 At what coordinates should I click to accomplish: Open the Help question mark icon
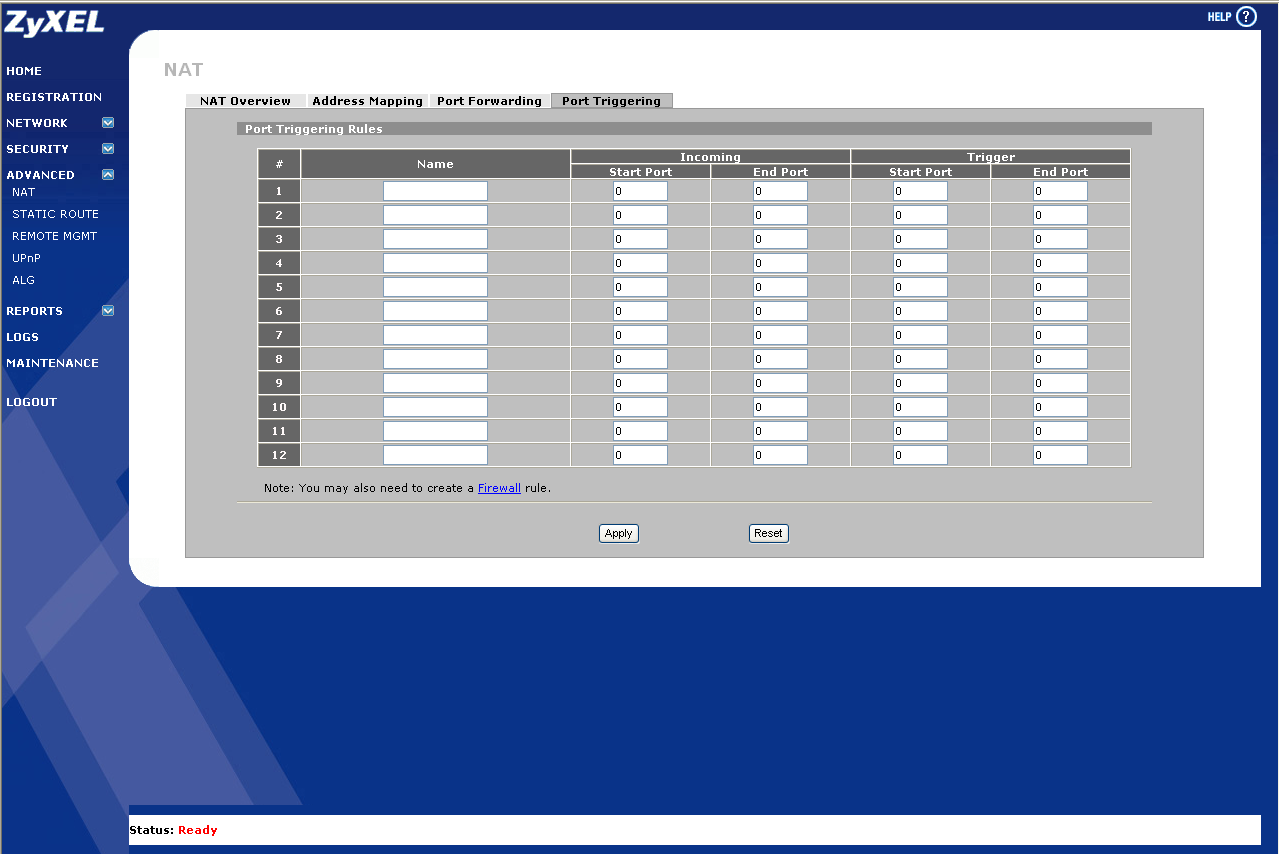coord(1246,17)
